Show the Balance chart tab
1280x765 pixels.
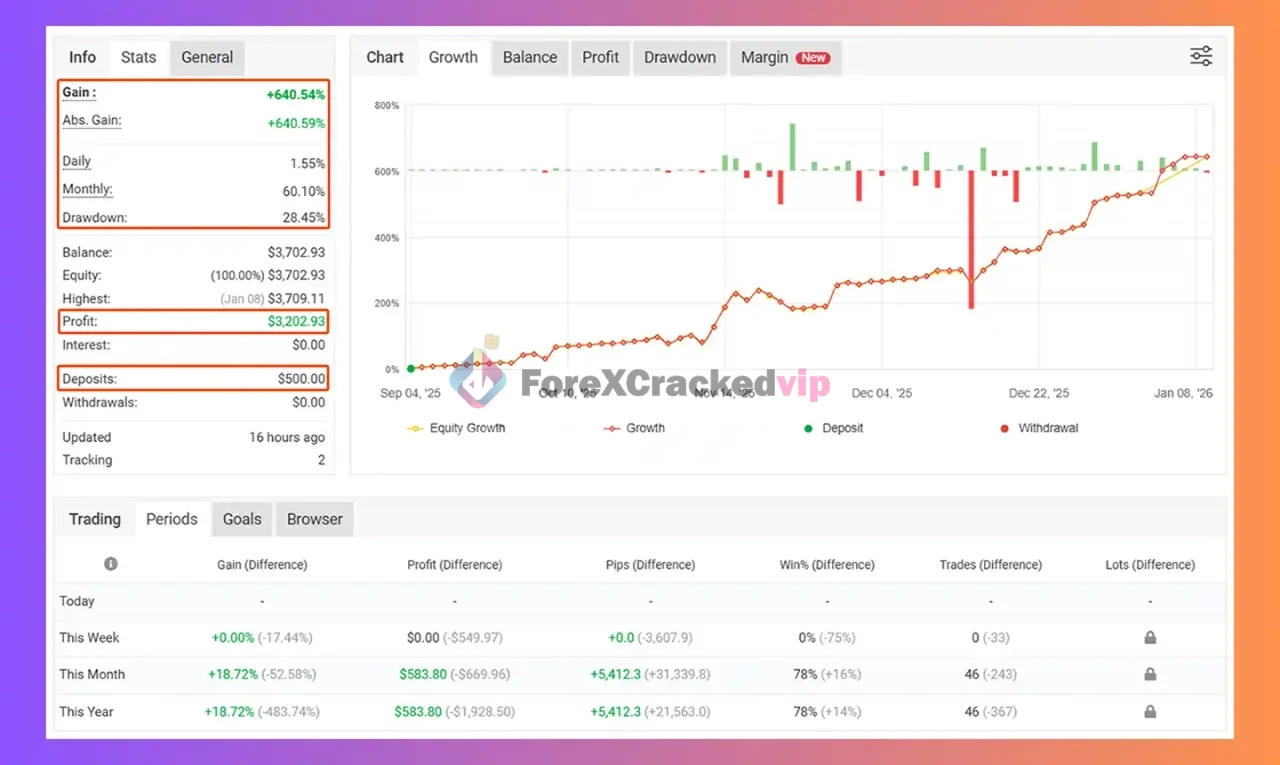(x=529, y=57)
